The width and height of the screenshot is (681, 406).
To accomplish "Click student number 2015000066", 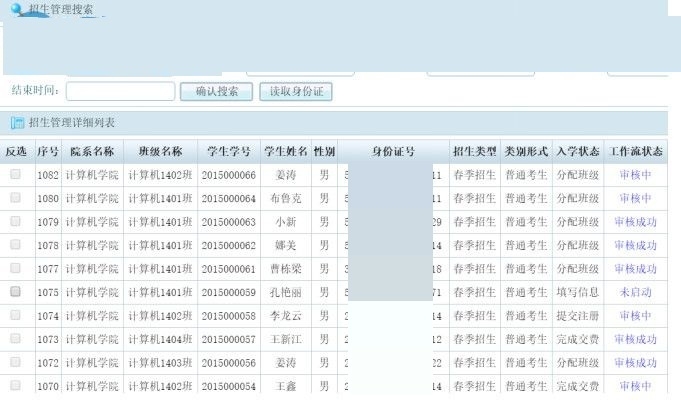I will 228,175.
